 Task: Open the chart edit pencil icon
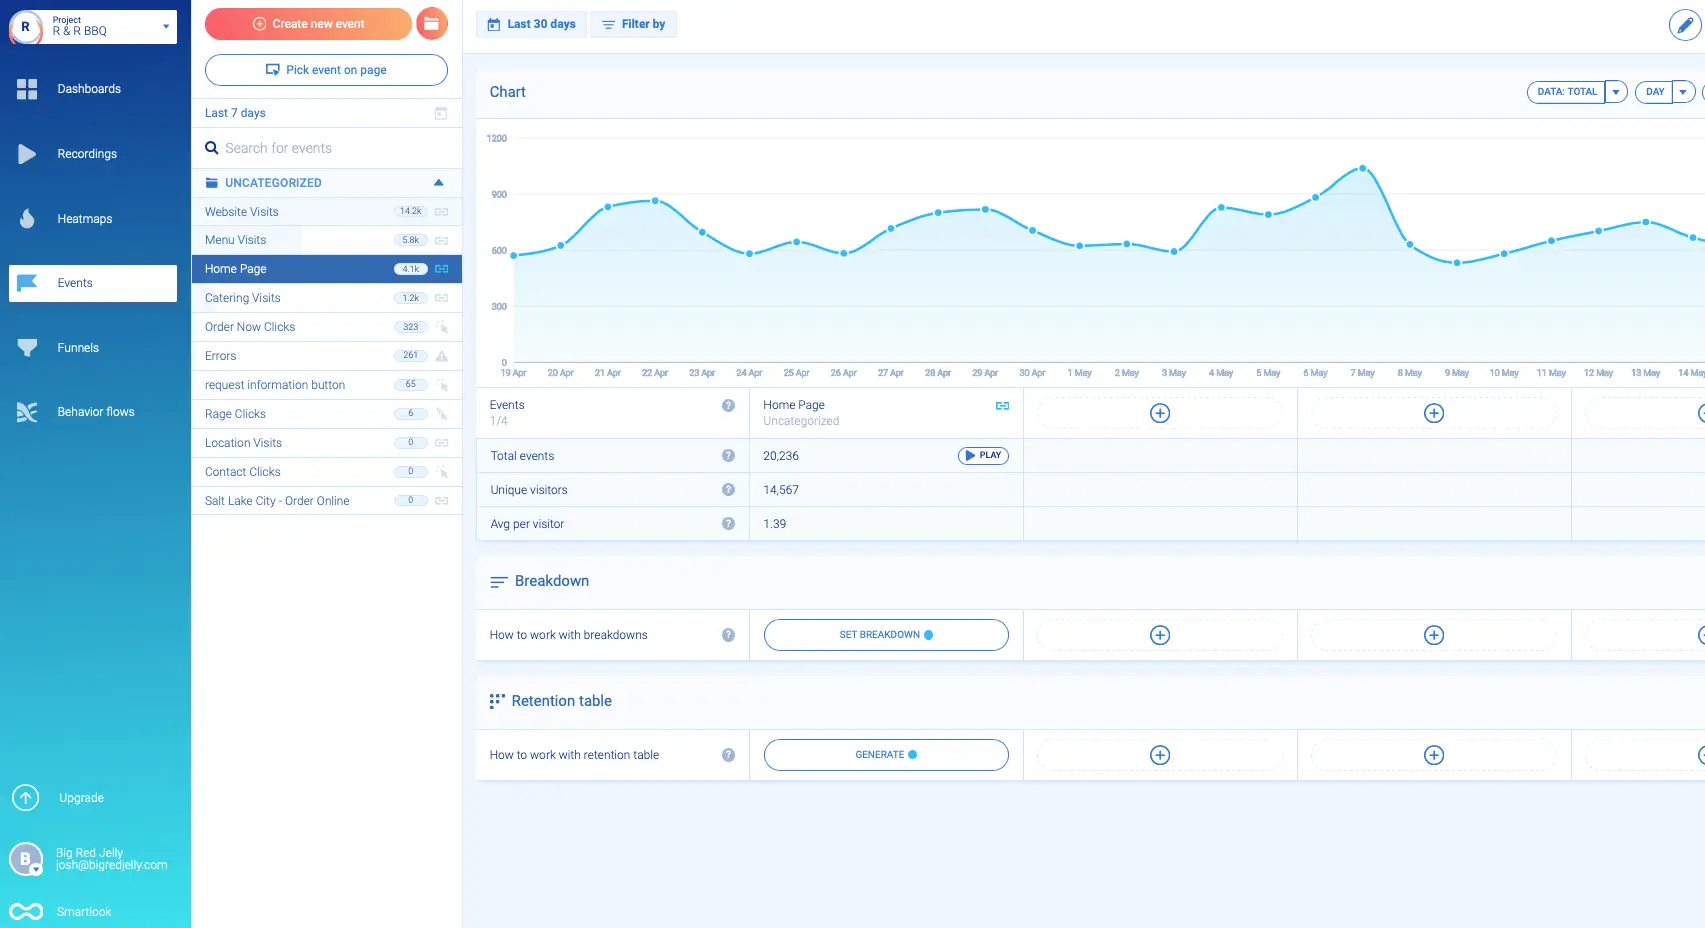pyautogui.click(x=1683, y=24)
